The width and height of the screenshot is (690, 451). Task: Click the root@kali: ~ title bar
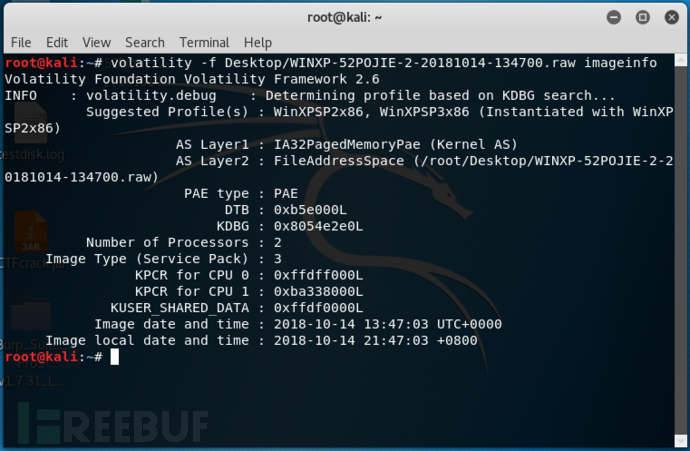tap(345, 18)
